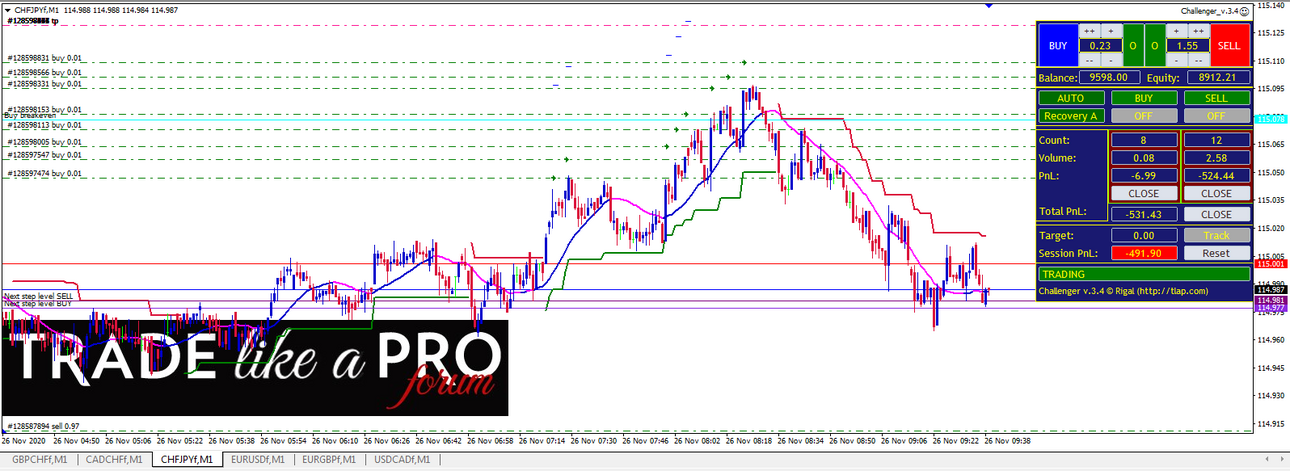
Task: Click the Session PnL value -491.90
Action: (x=1144, y=253)
